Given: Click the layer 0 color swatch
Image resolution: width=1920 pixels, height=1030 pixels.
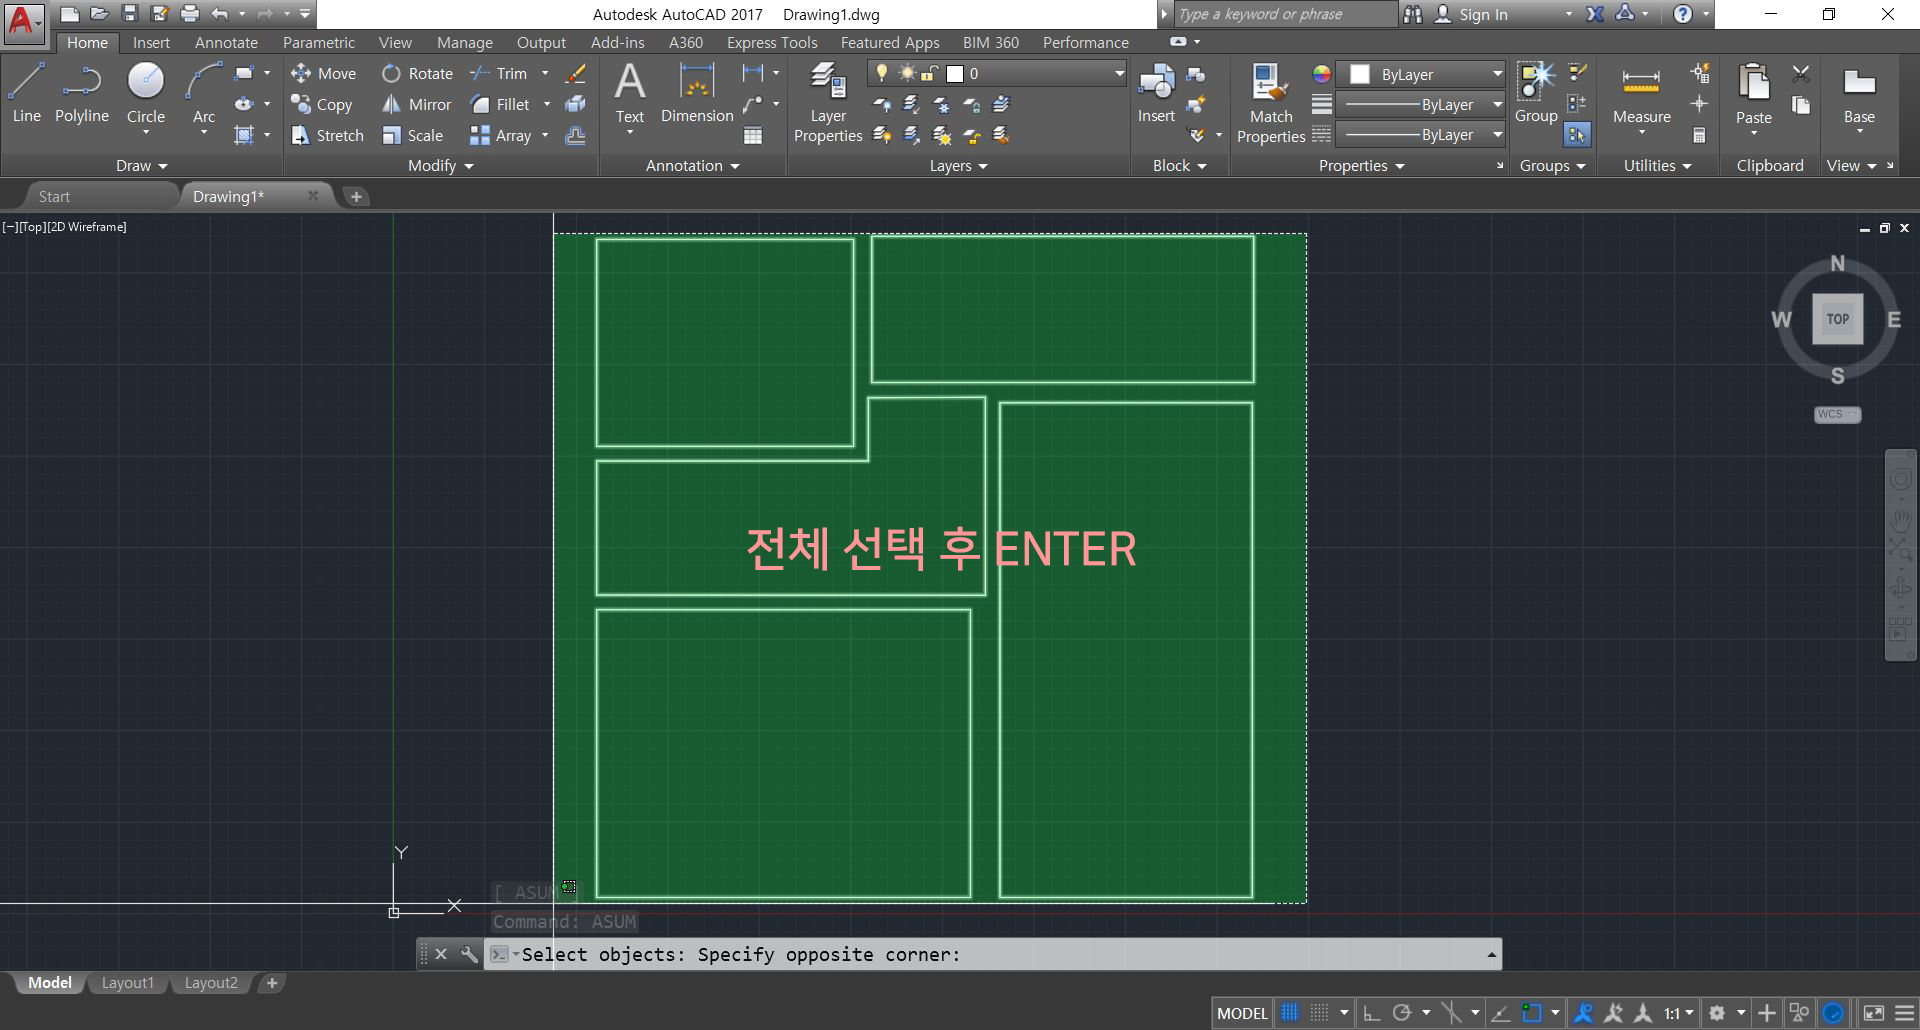Looking at the screenshot, I should click(955, 73).
